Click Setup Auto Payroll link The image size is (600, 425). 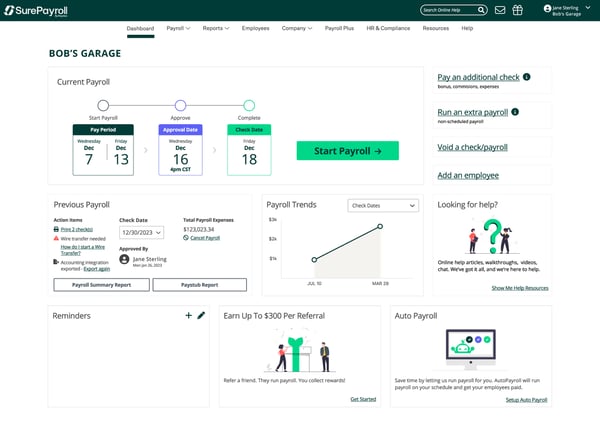point(526,400)
